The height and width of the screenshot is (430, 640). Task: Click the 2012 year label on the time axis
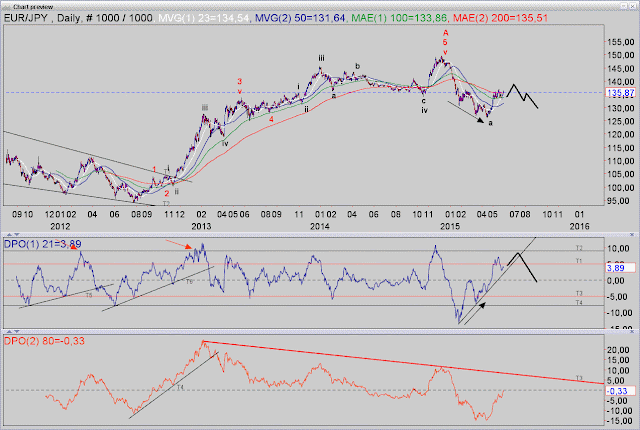coord(60,226)
